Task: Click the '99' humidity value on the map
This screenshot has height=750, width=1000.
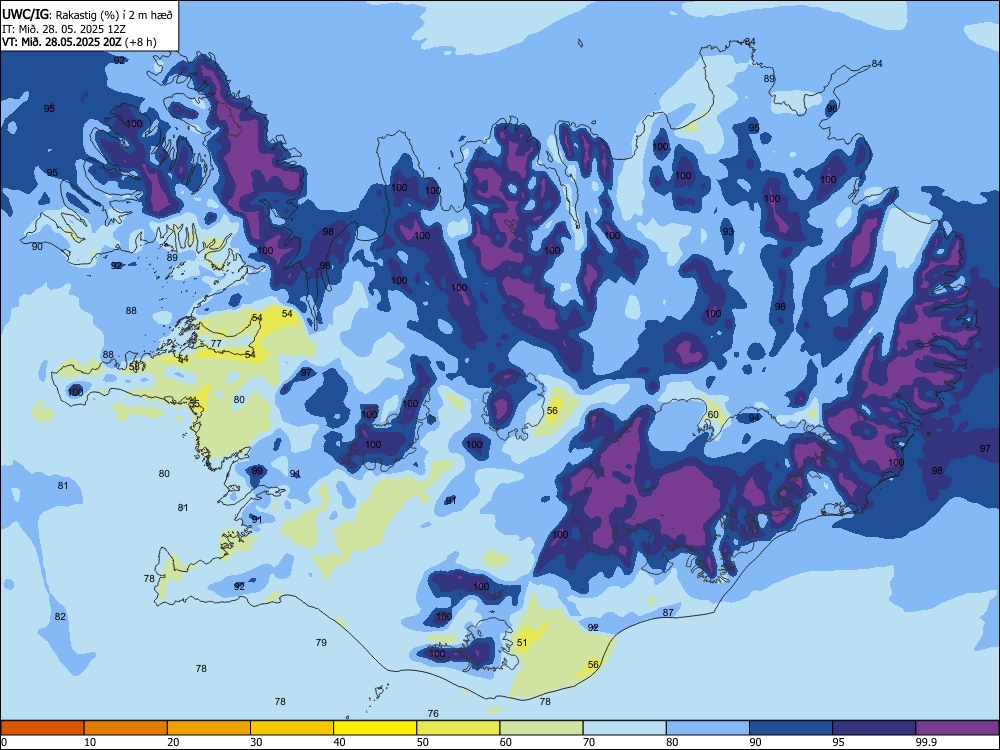Action: (x=257, y=471)
